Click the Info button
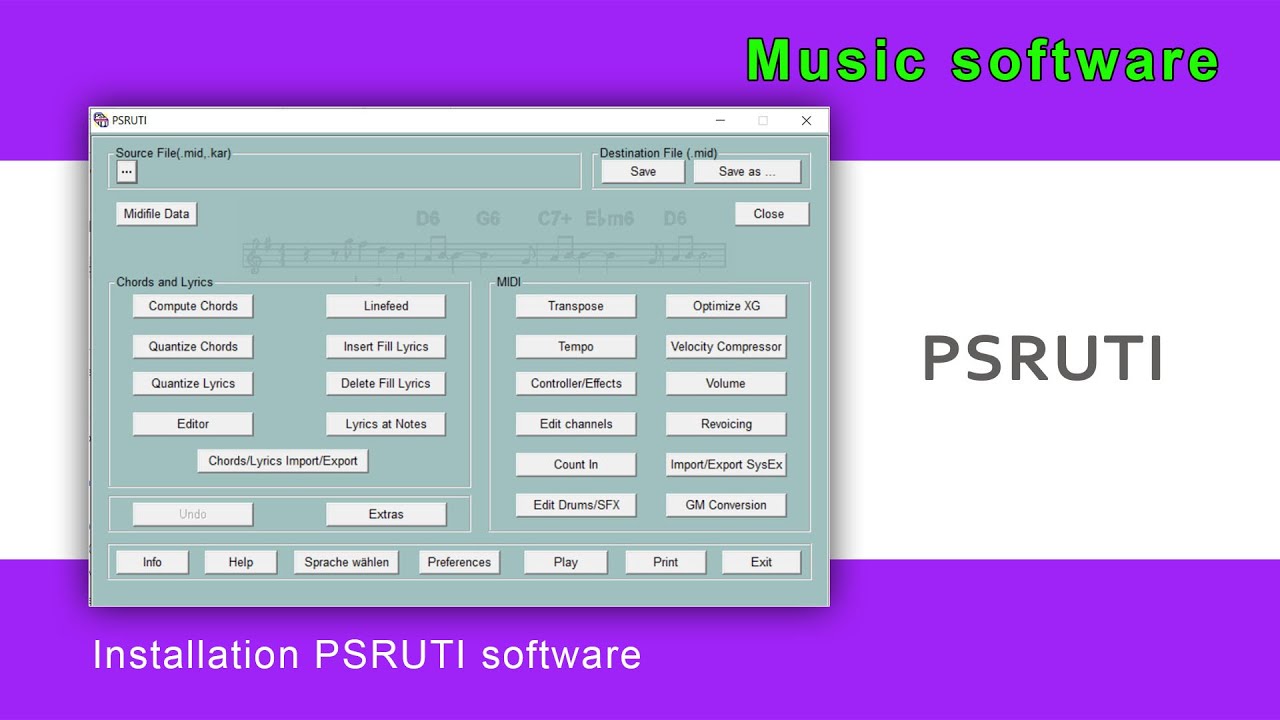This screenshot has width=1280, height=720. click(x=152, y=562)
